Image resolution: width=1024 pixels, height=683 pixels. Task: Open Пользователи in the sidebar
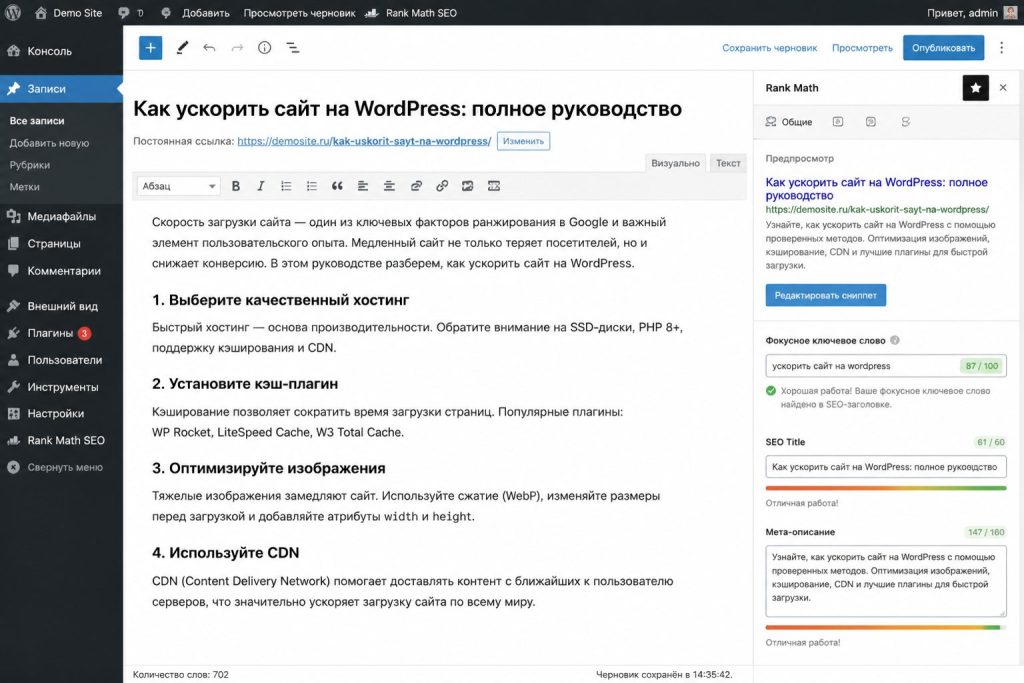click(61, 360)
